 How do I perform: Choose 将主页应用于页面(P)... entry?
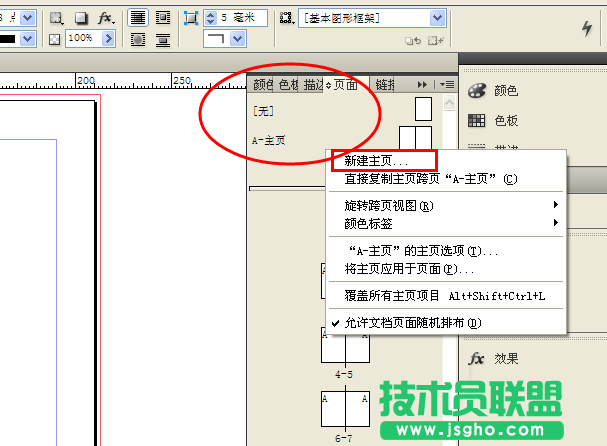(x=446, y=269)
